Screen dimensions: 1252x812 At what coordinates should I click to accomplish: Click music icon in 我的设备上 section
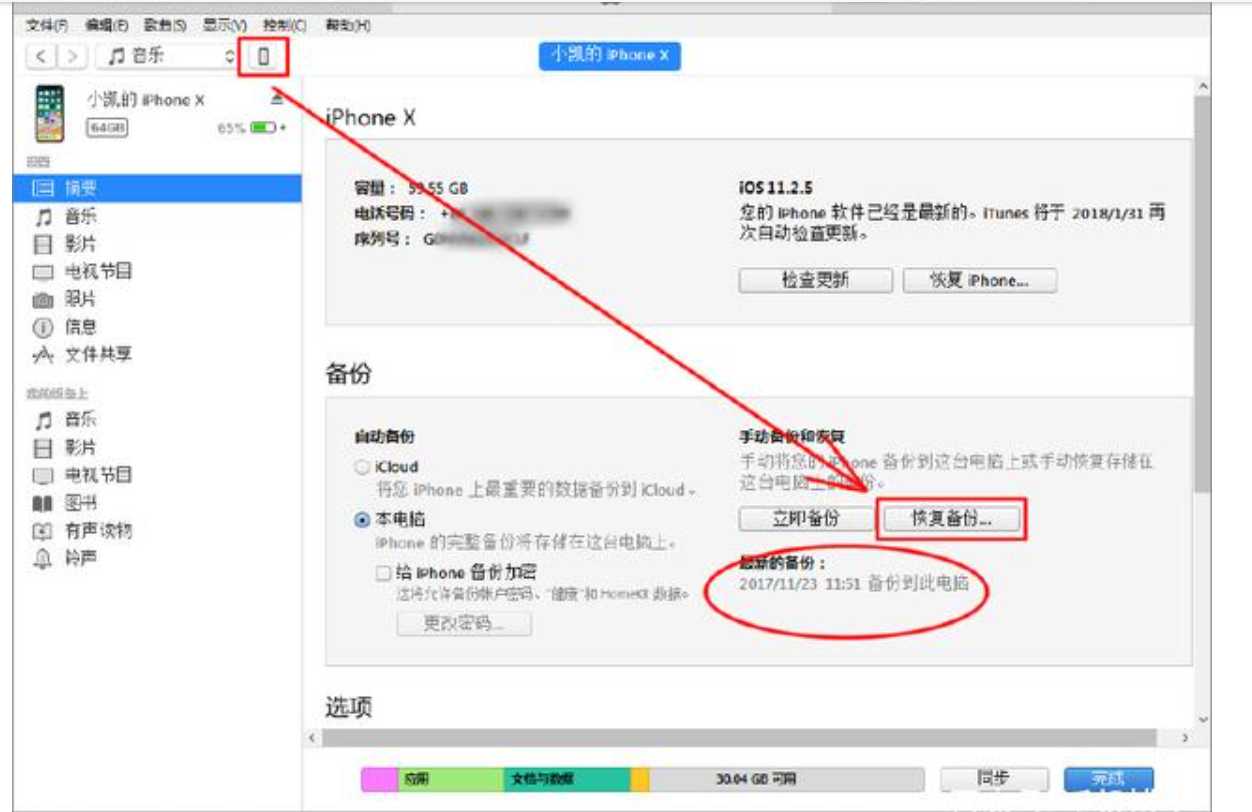pos(43,420)
